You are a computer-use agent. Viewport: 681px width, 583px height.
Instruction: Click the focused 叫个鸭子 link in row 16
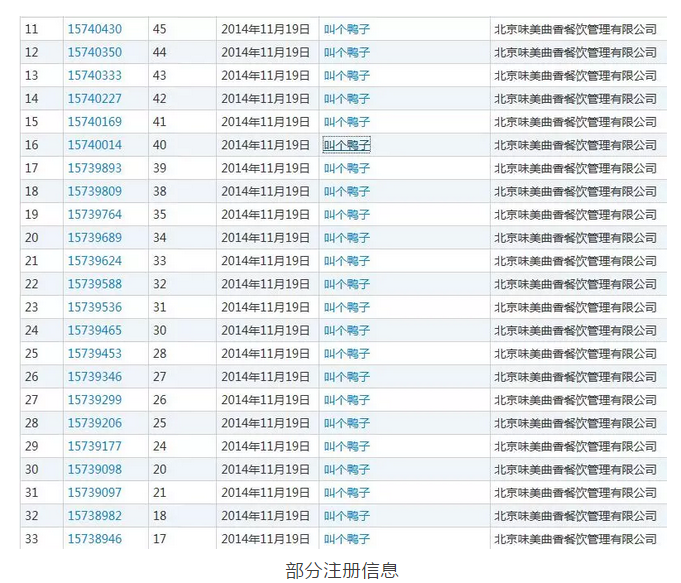coord(347,145)
